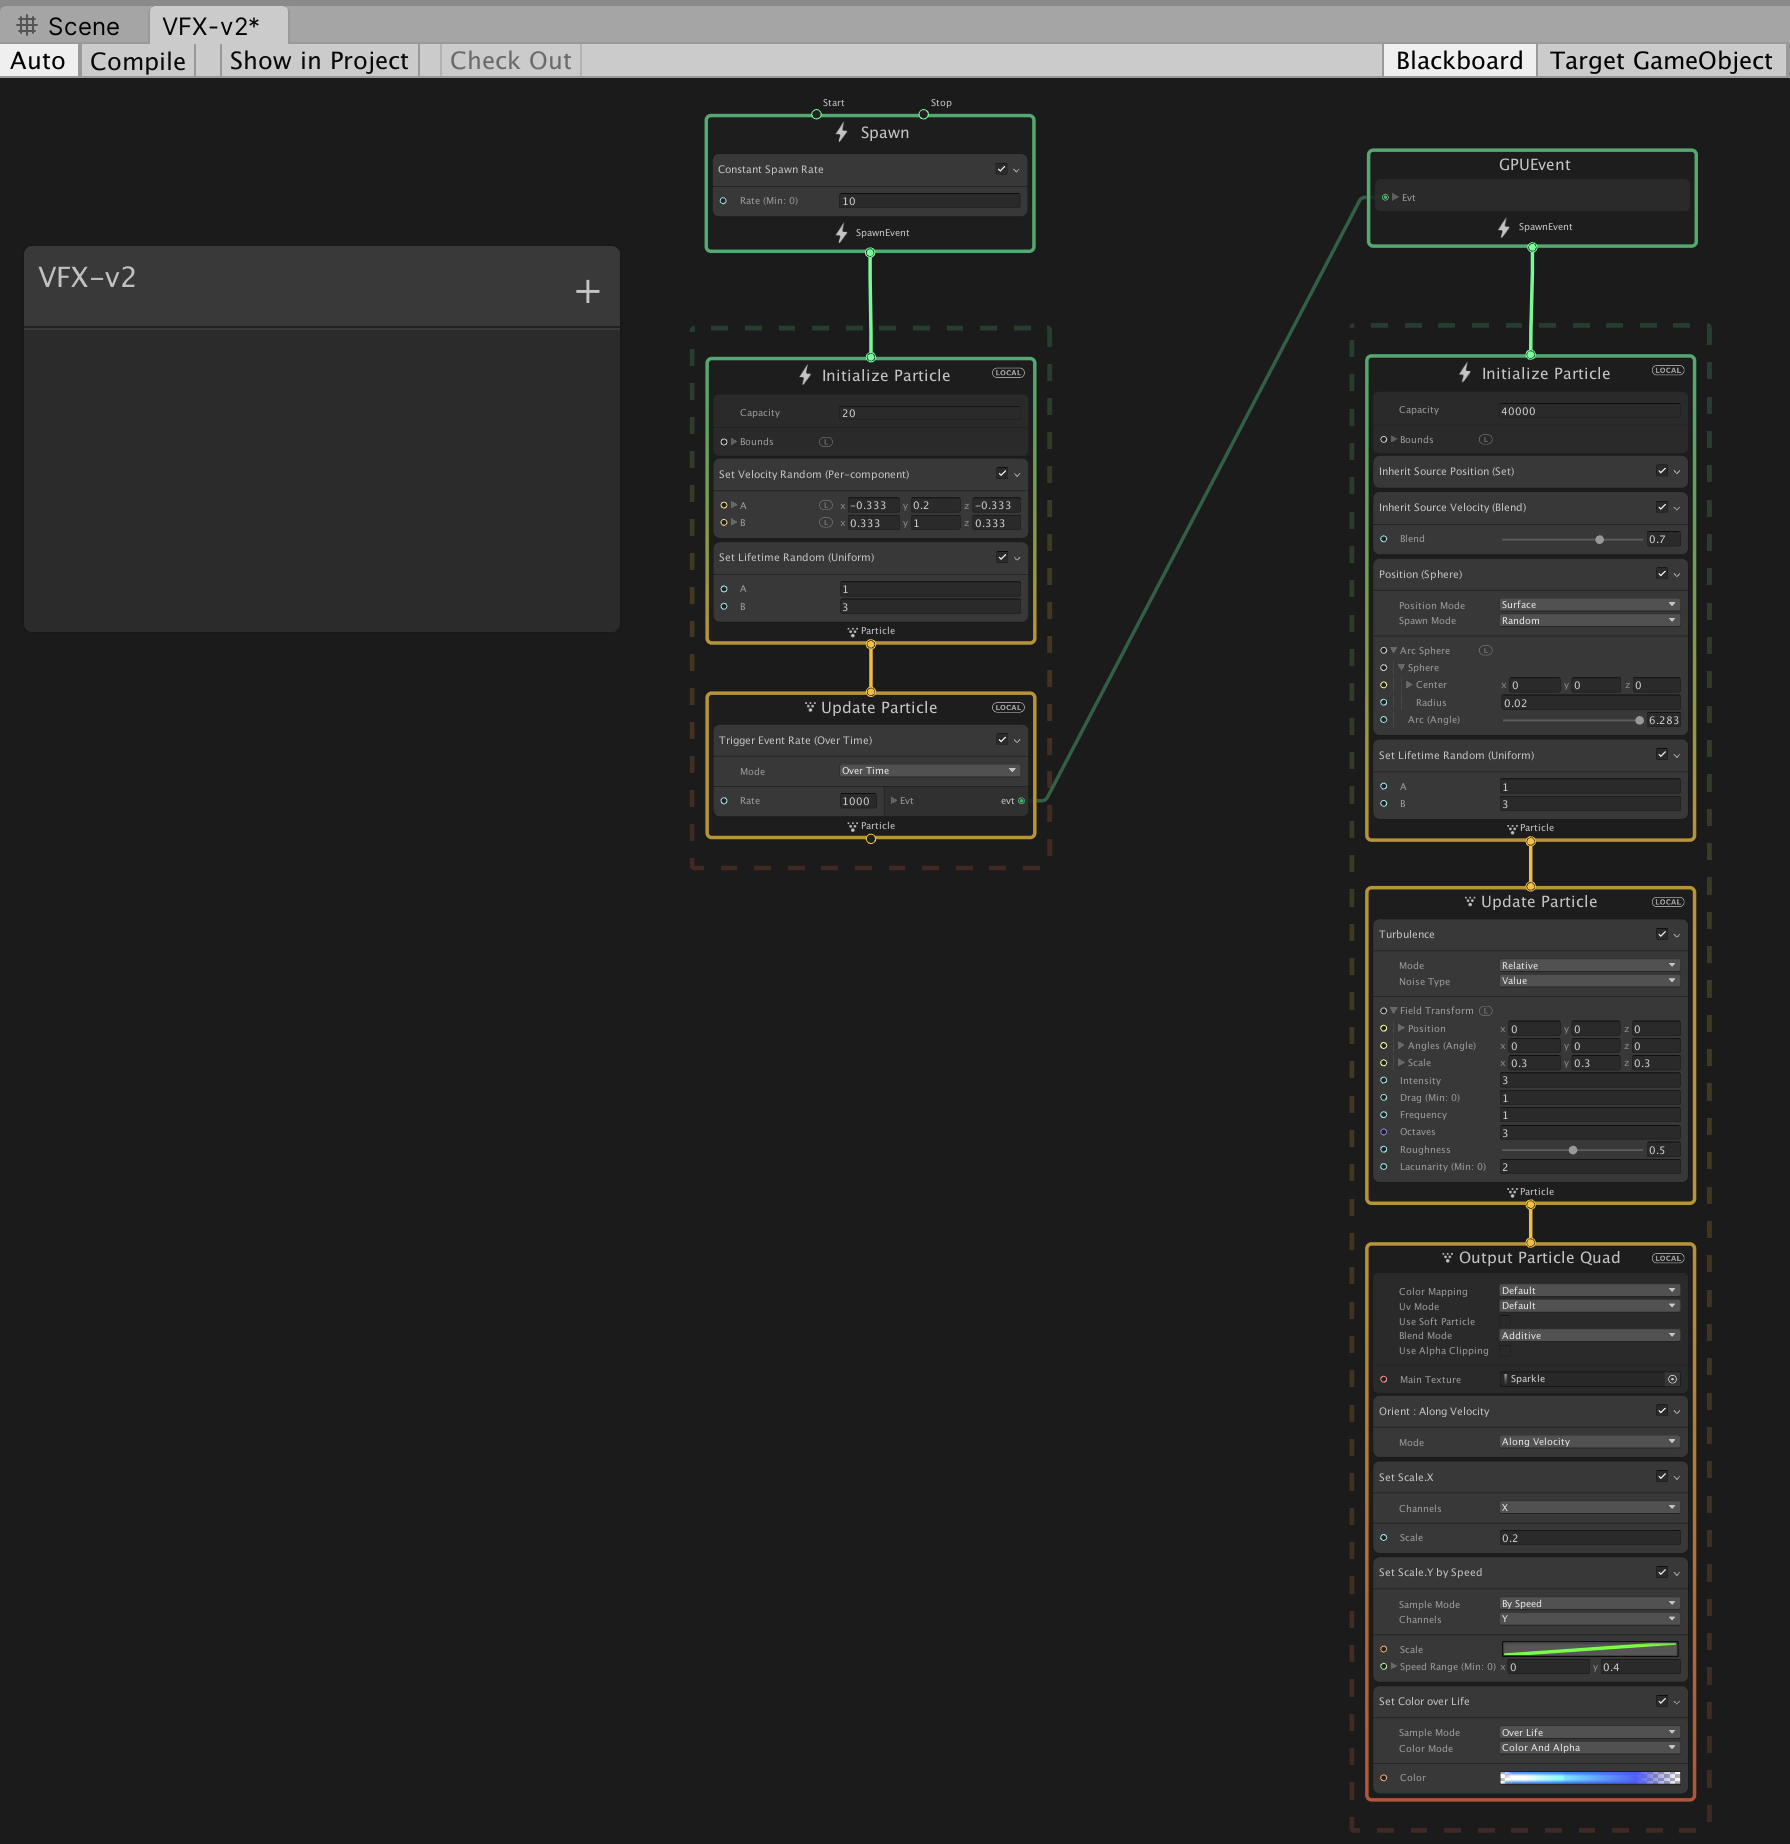Open the Position Mode dropdown showing Surface
The width and height of the screenshot is (1790, 1844).
click(1588, 605)
